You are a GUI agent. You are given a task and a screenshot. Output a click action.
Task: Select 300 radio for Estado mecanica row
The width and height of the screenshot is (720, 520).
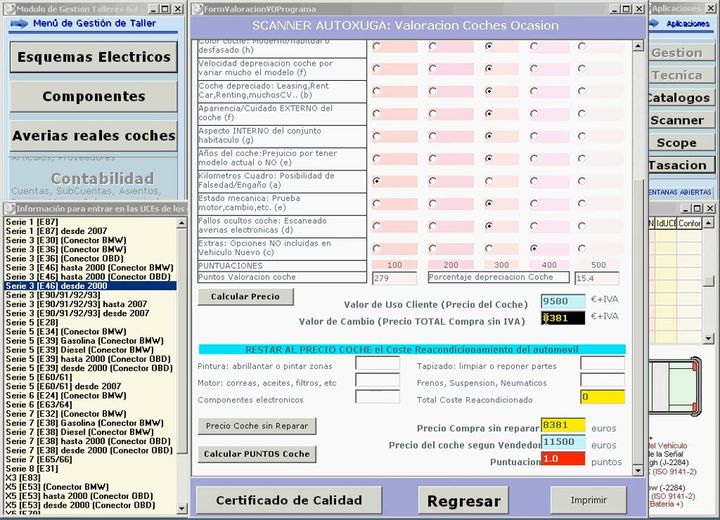[x=489, y=203]
